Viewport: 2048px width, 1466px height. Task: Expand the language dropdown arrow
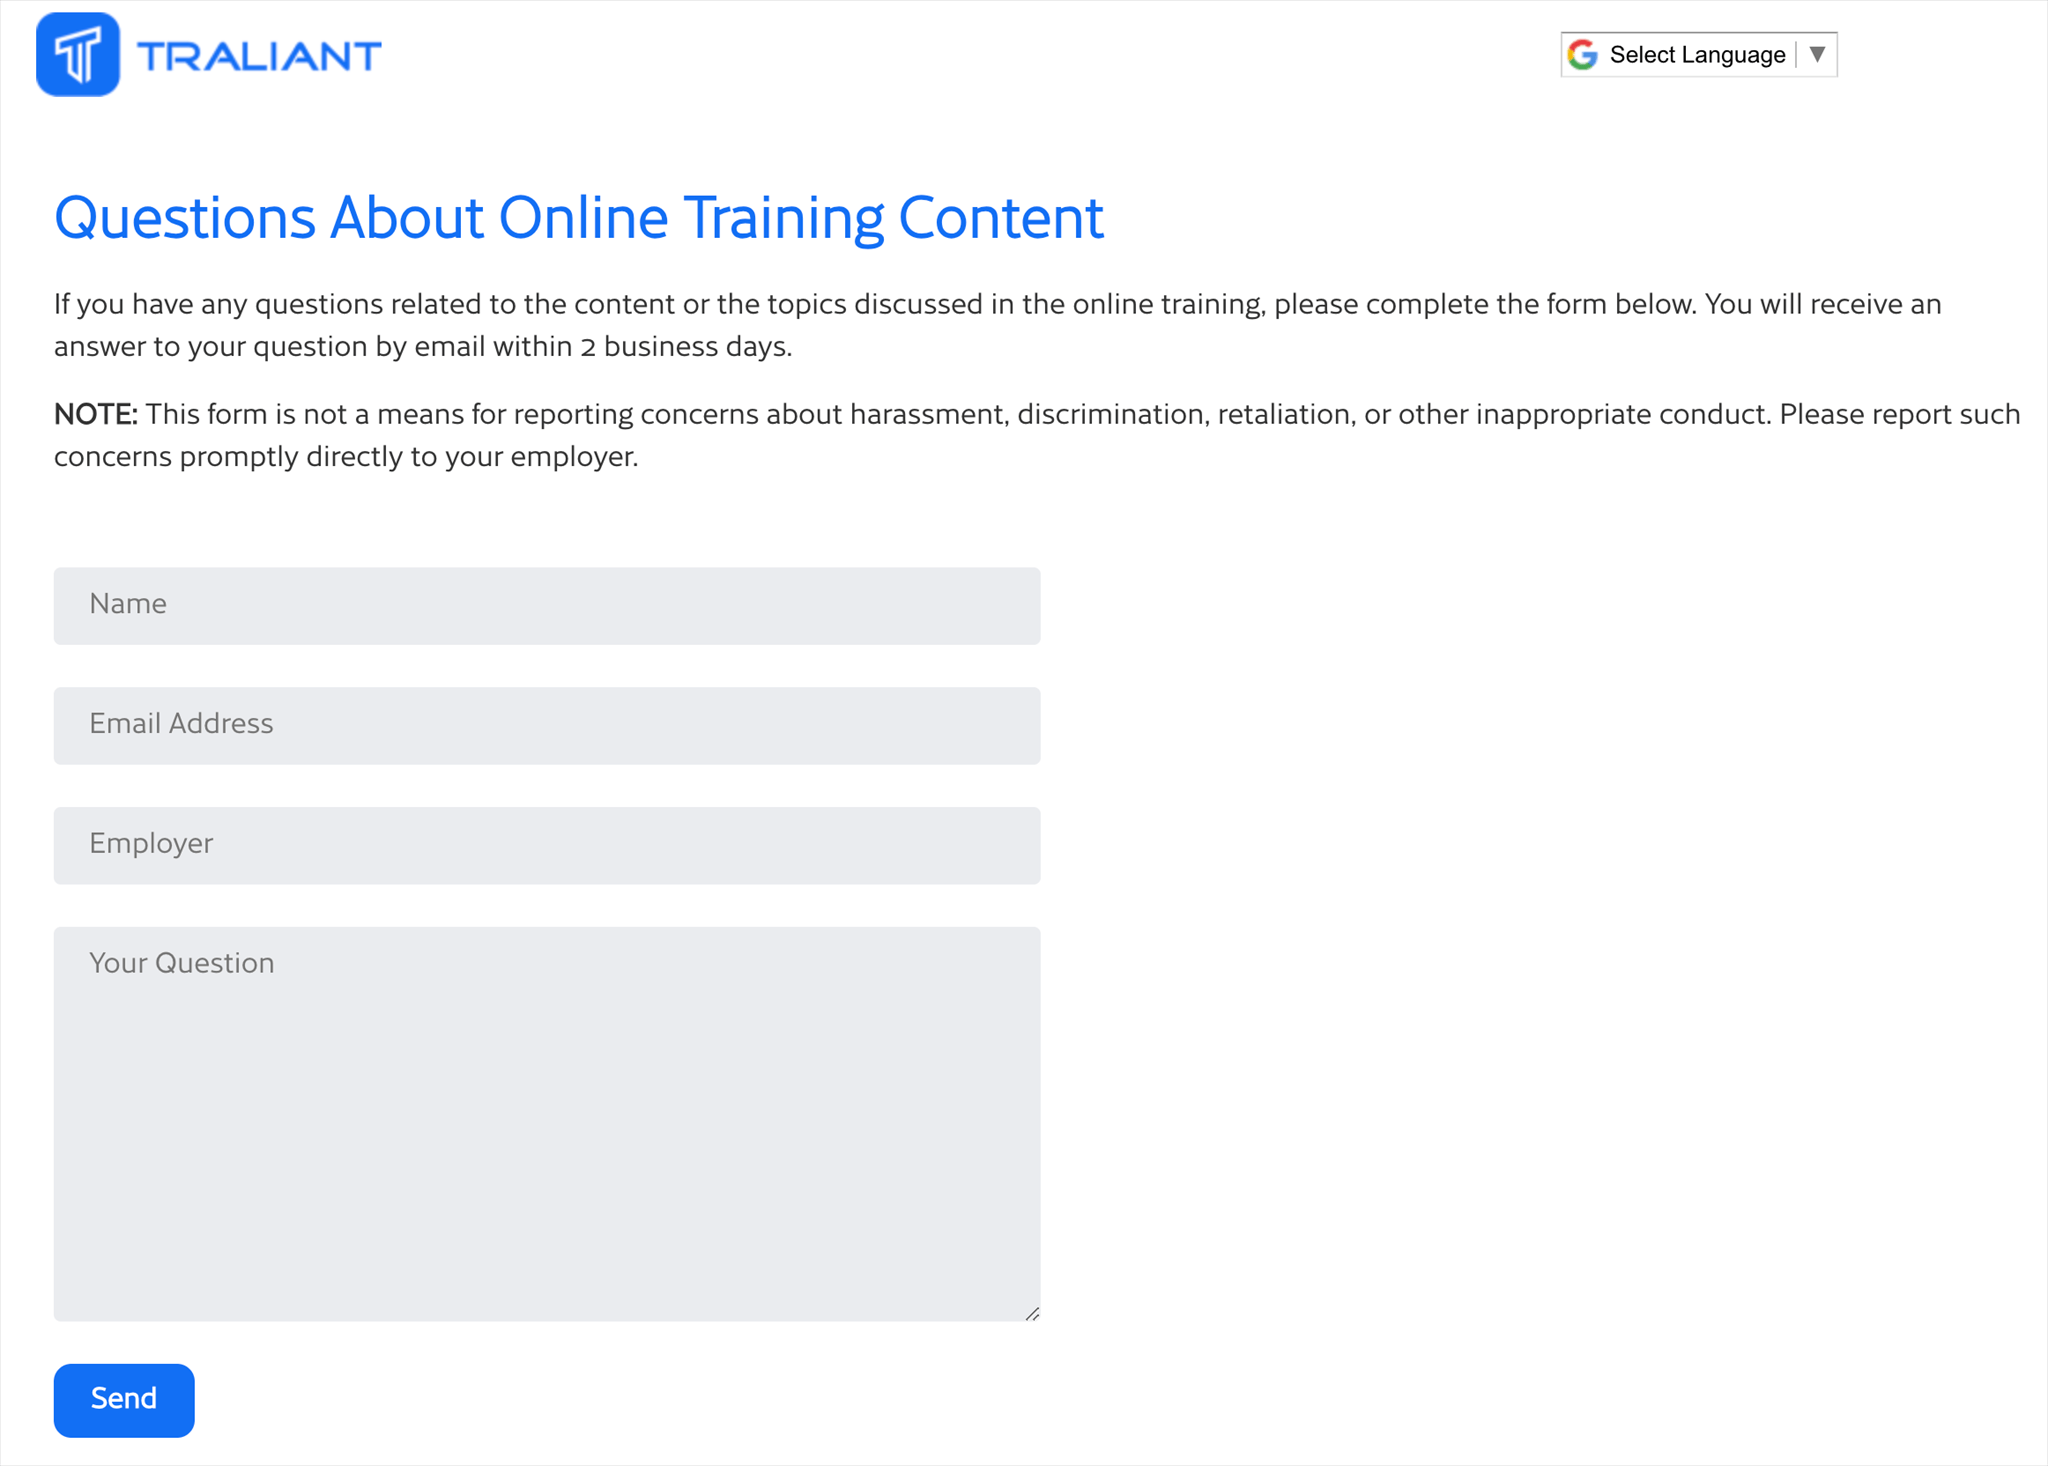(1817, 54)
